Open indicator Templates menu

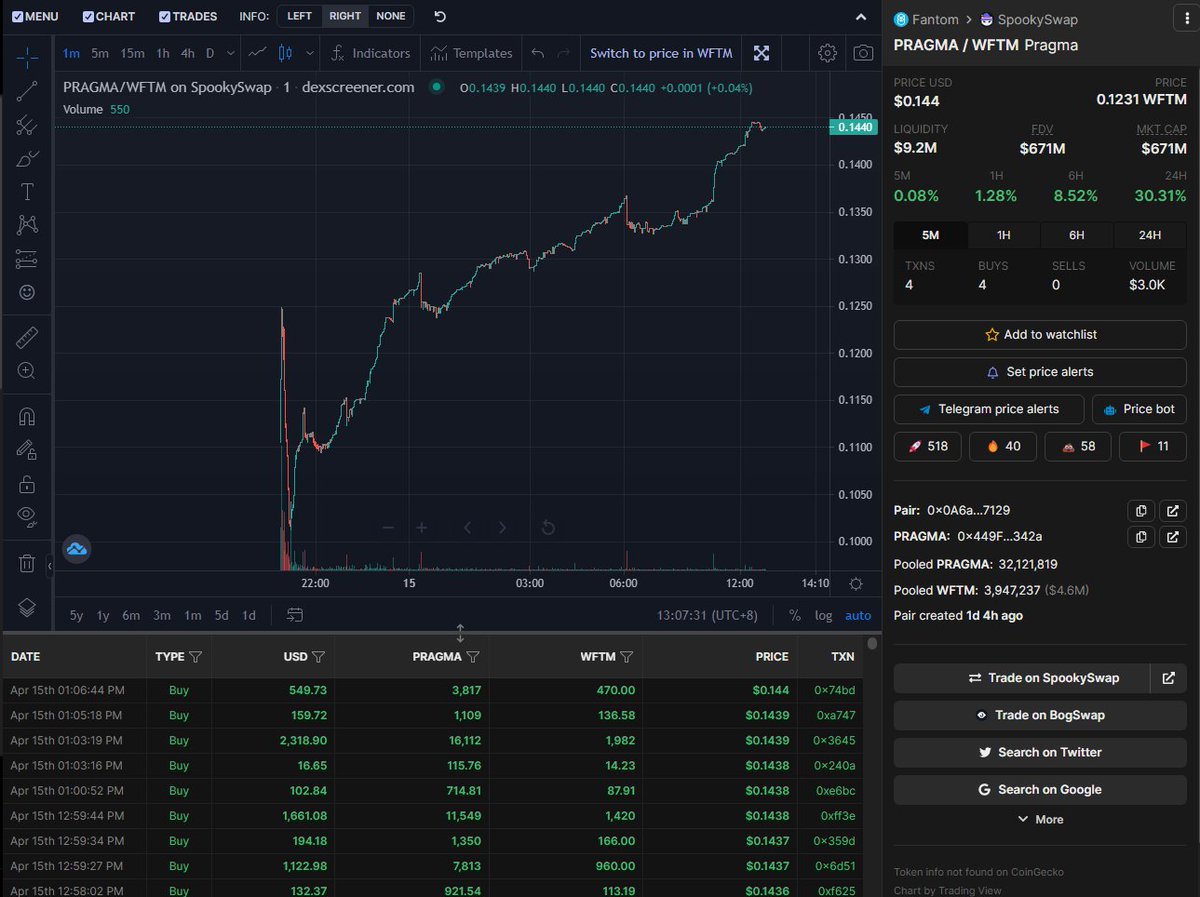tap(471, 53)
